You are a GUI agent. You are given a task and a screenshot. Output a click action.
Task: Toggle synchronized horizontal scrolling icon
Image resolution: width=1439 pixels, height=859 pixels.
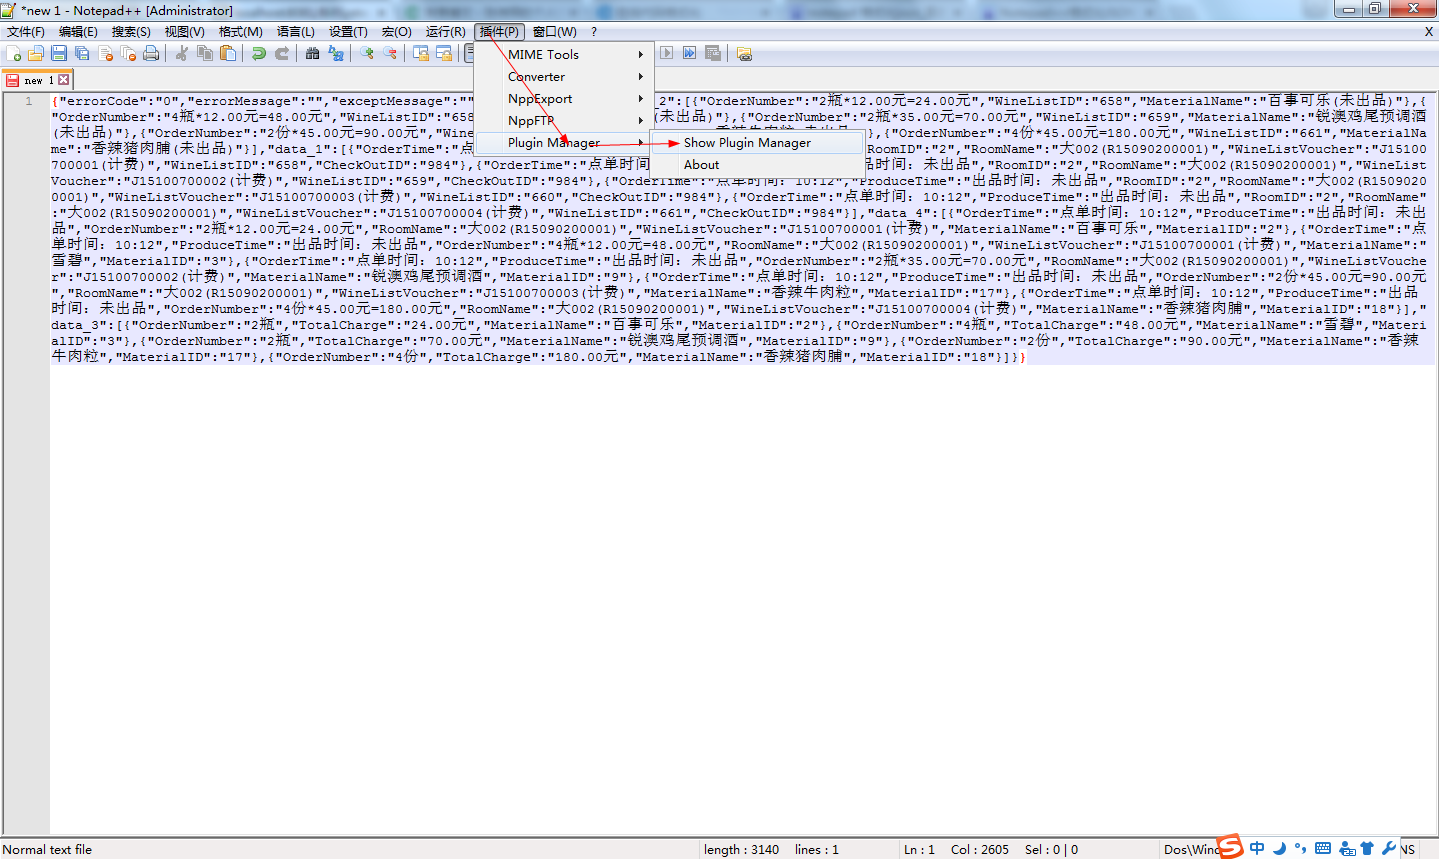pos(444,53)
